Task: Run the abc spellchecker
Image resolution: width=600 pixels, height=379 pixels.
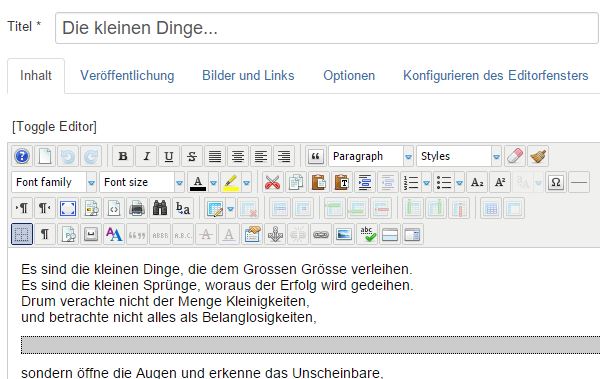Action: (367, 234)
